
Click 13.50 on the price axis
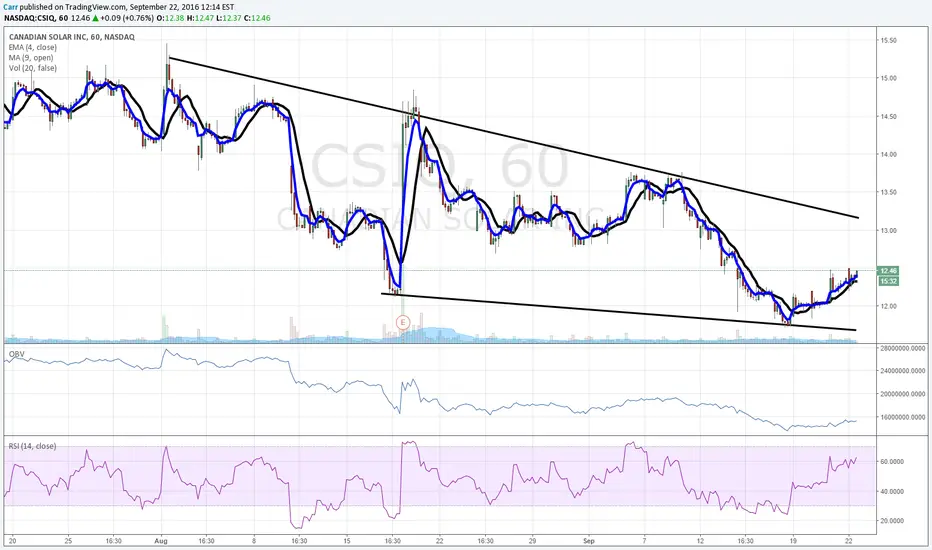coord(889,192)
